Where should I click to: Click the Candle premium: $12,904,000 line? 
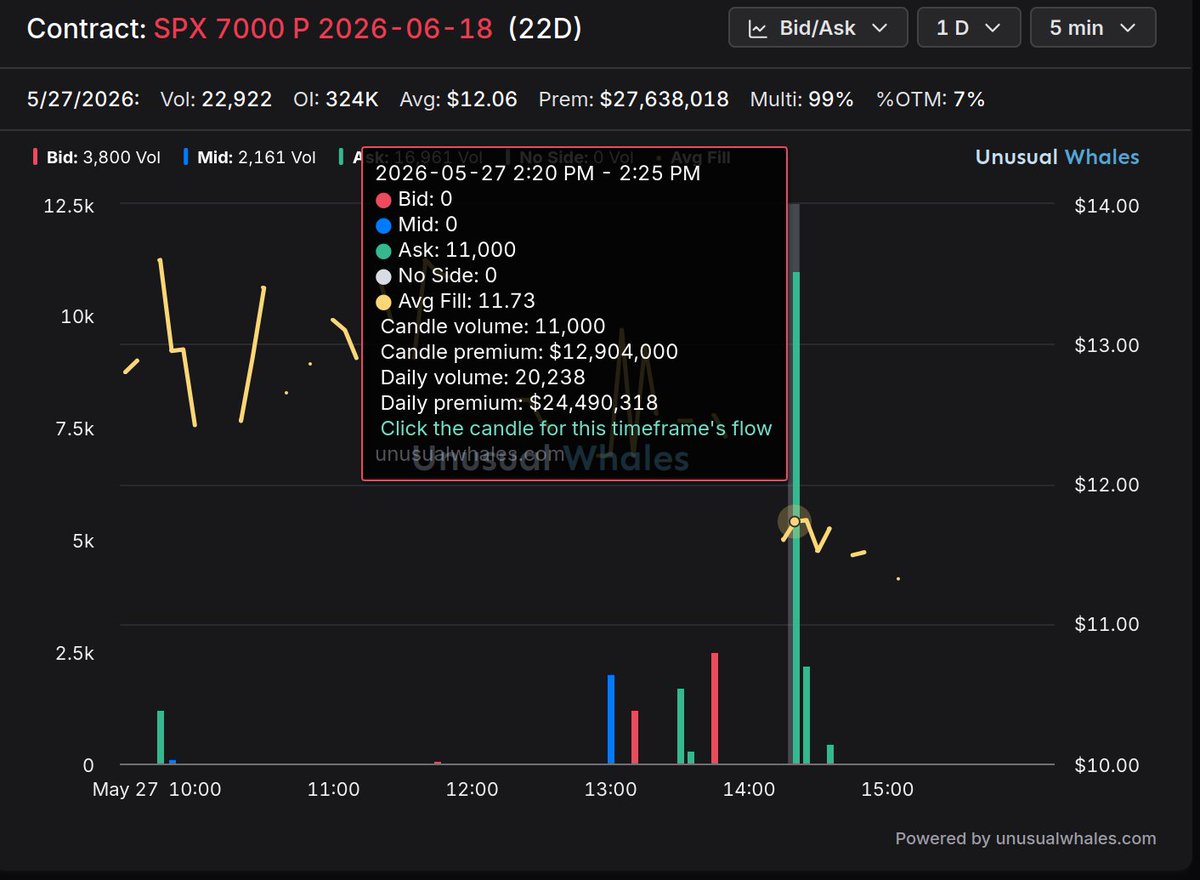(529, 352)
